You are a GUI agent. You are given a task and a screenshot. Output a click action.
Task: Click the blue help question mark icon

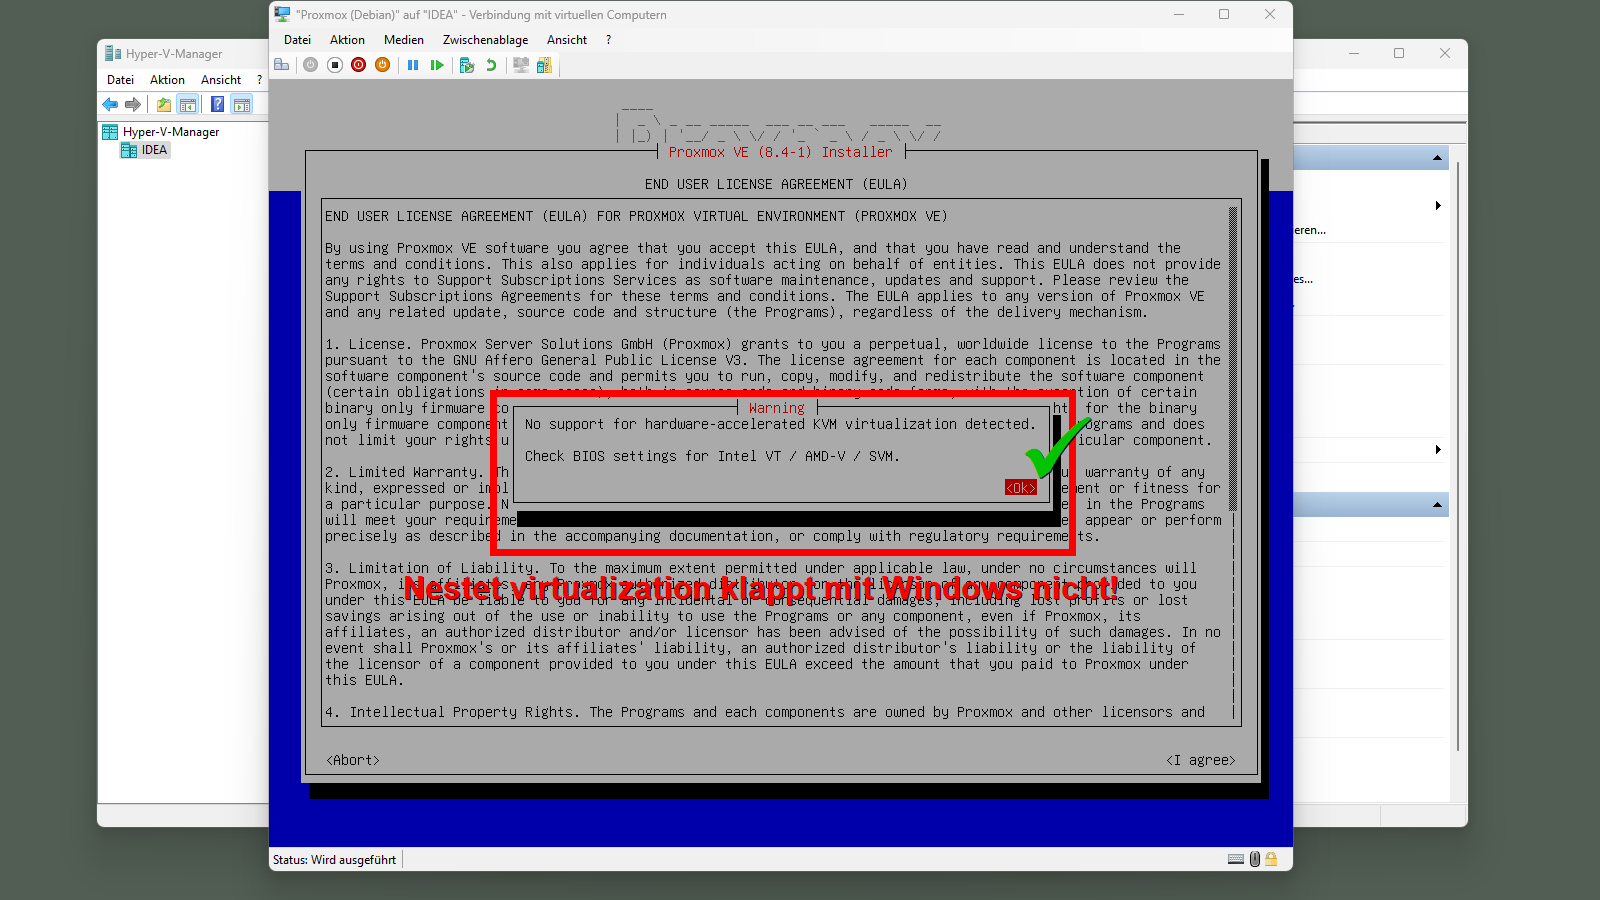click(x=217, y=104)
